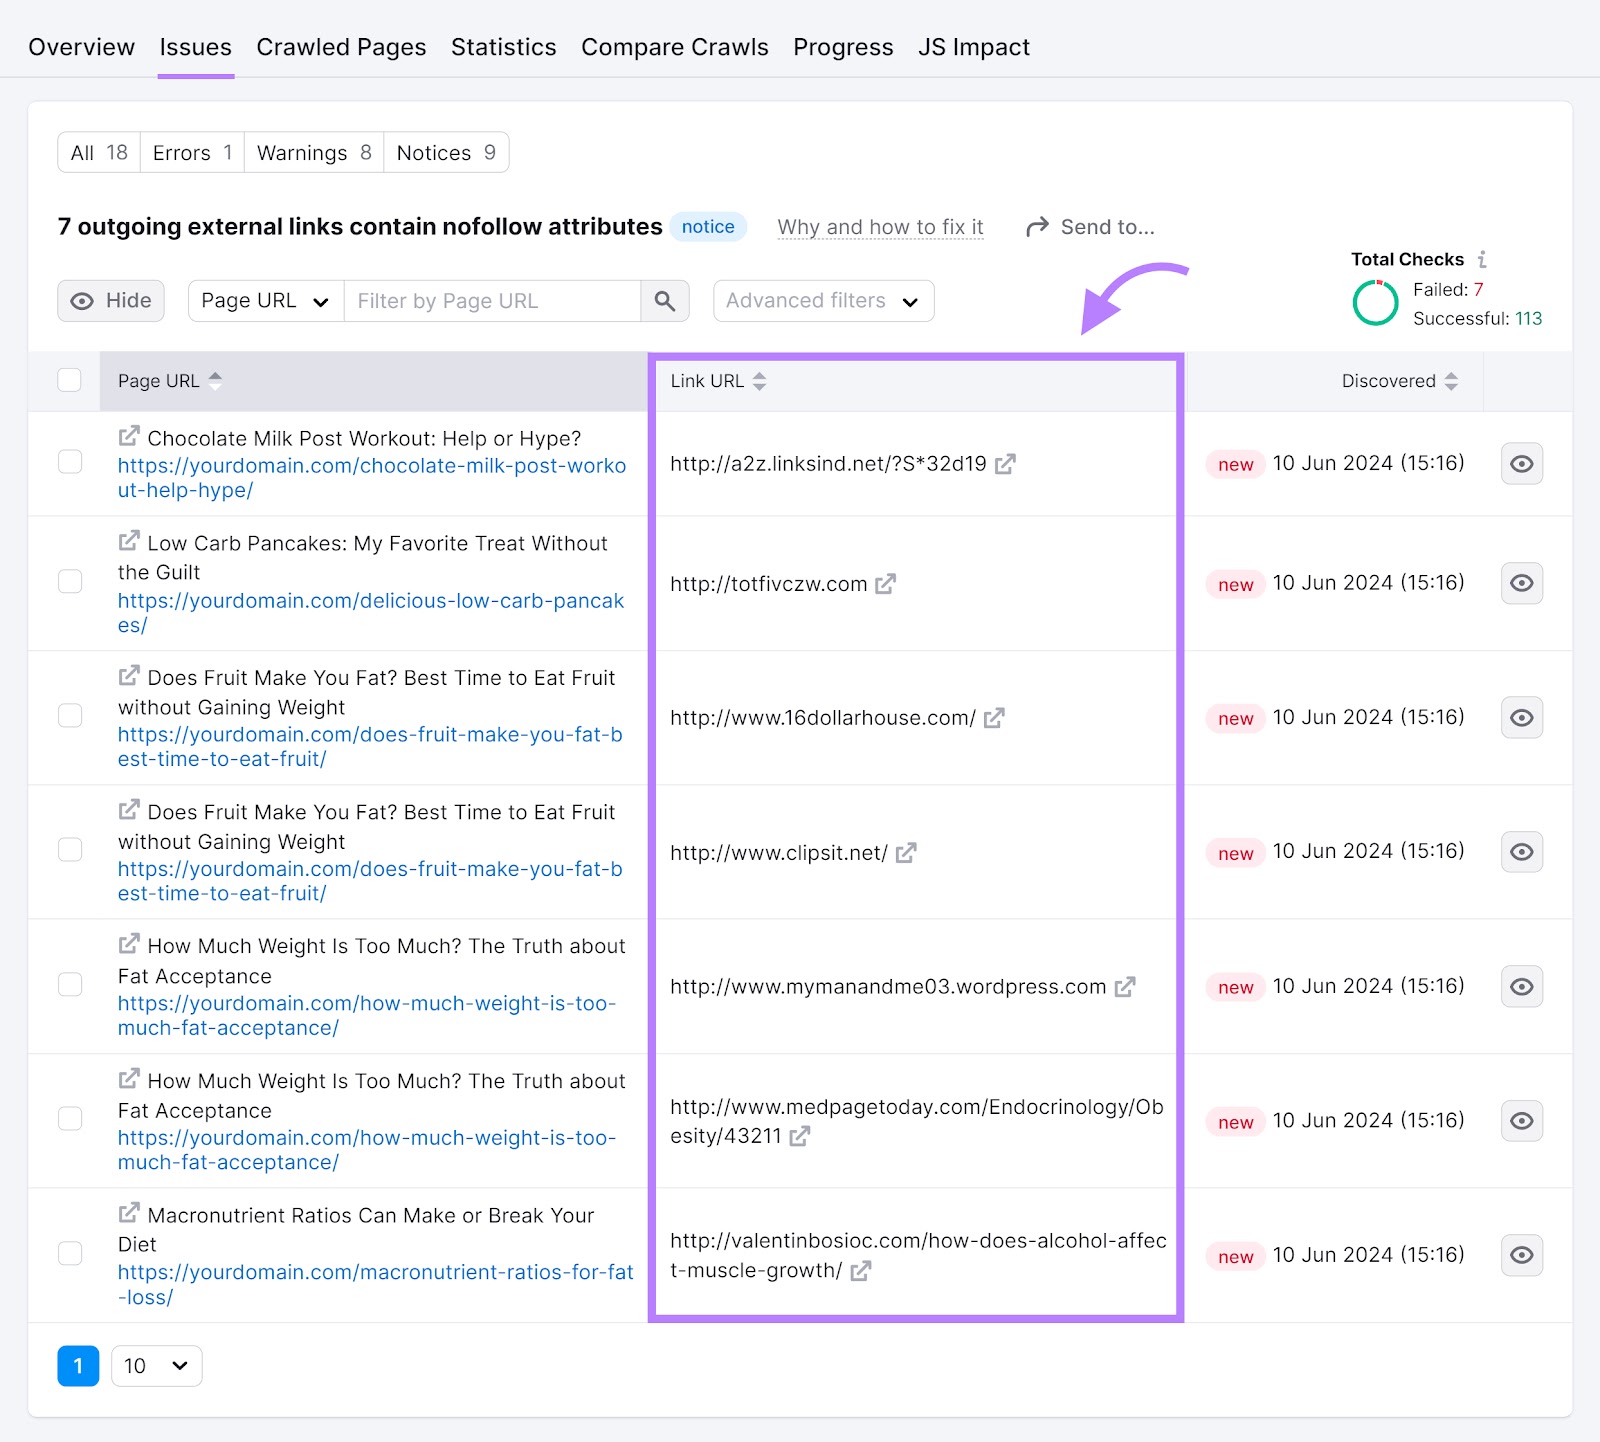Click the Why and how to fix it link
The image size is (1600, 1442).
coord(880,227)
